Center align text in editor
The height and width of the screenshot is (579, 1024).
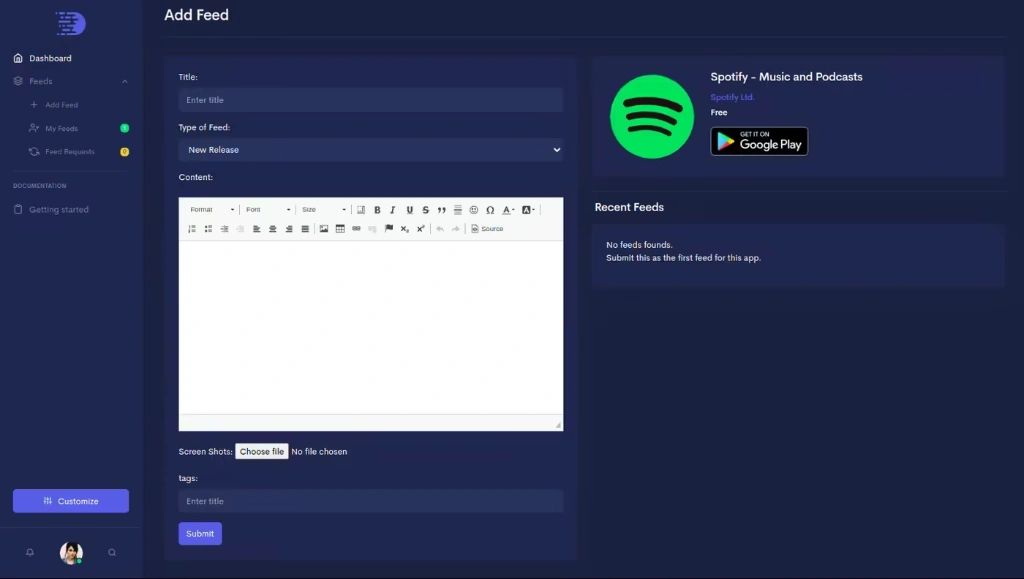click(272, 228)
